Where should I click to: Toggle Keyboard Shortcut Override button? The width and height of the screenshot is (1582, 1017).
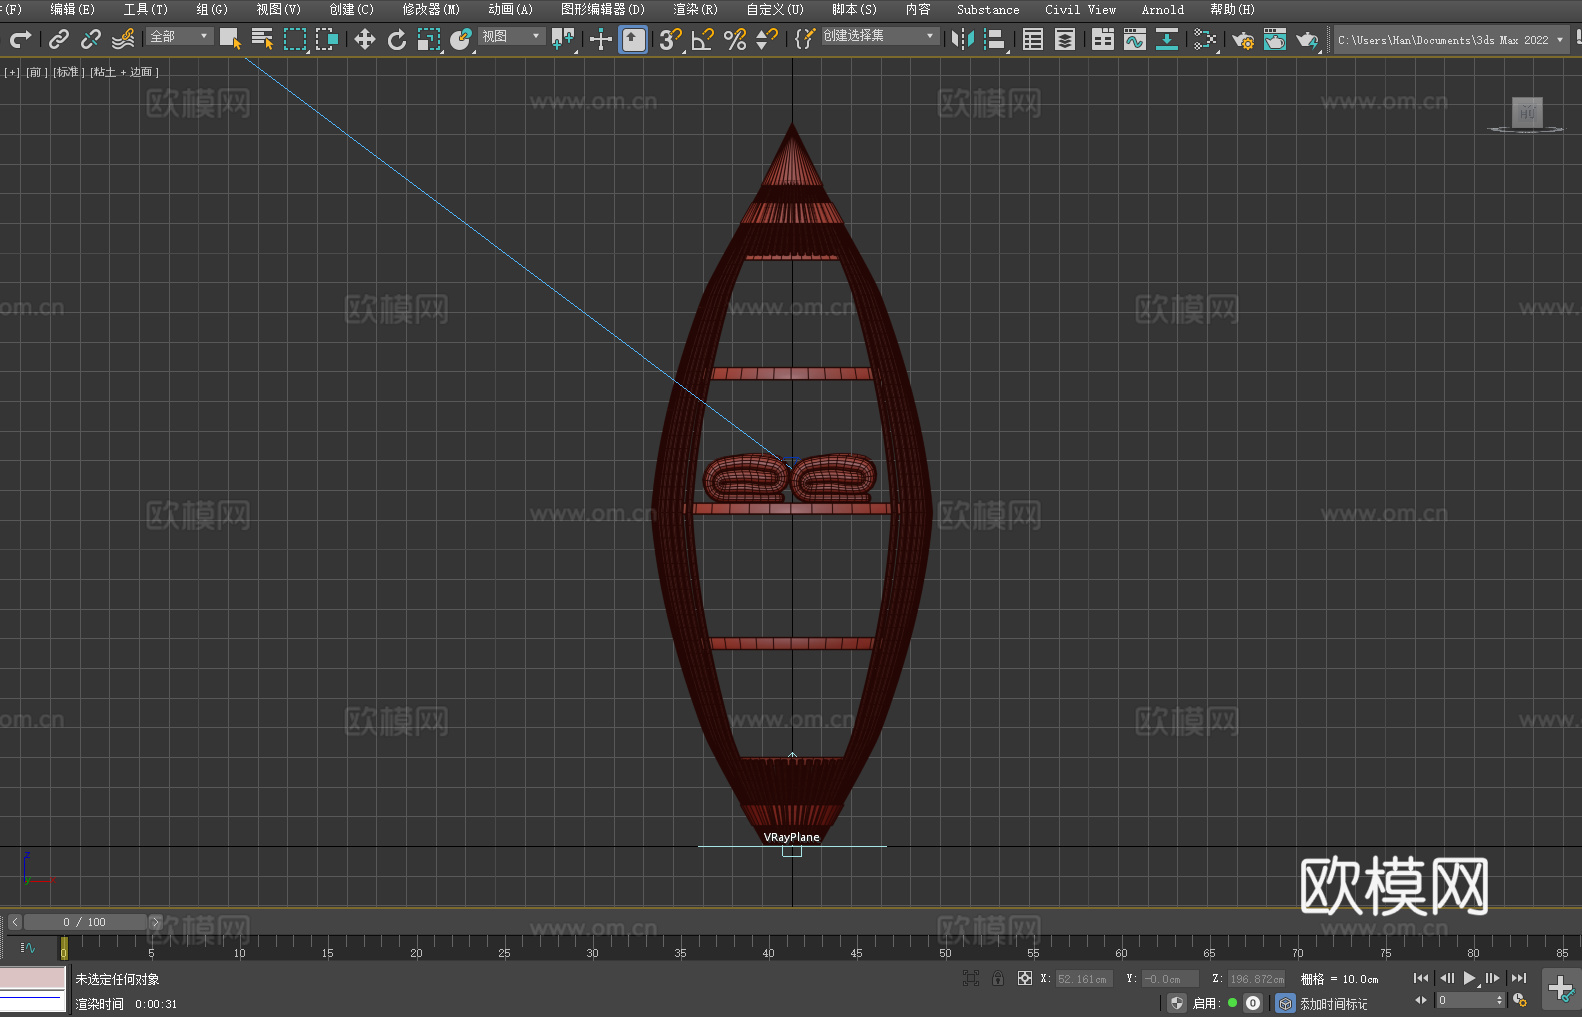(x=633, y=39)
